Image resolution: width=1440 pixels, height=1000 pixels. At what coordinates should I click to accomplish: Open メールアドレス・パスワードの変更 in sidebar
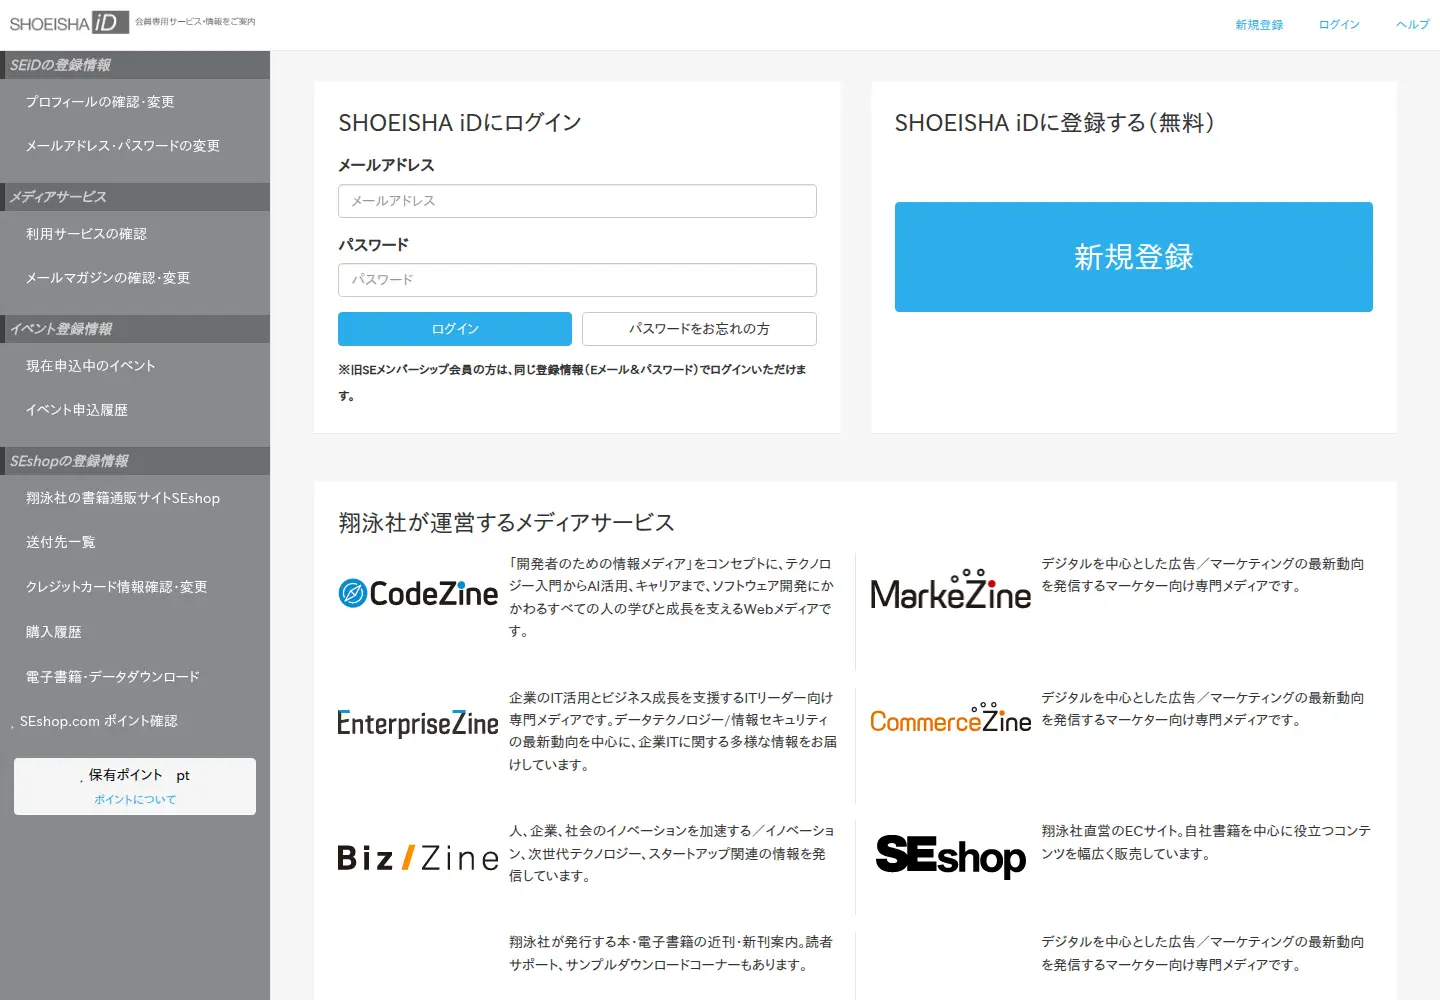[123, 146]
